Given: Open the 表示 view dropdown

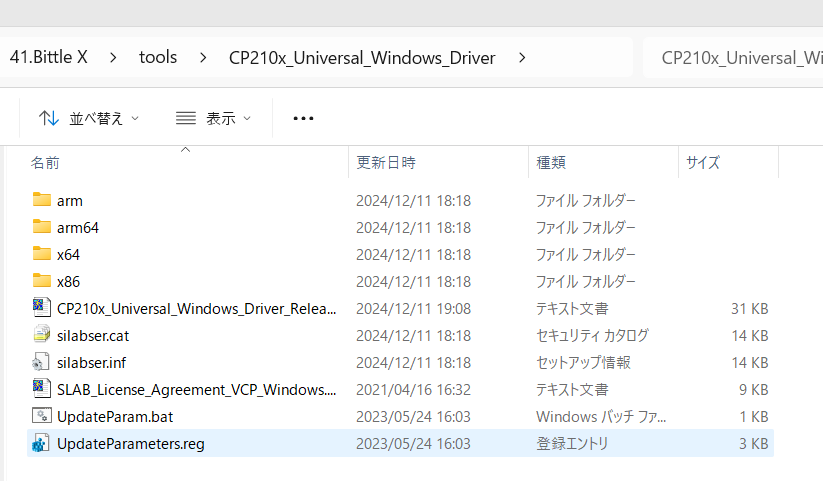Looking at the screenshot, I should click(x=213, y=118).
